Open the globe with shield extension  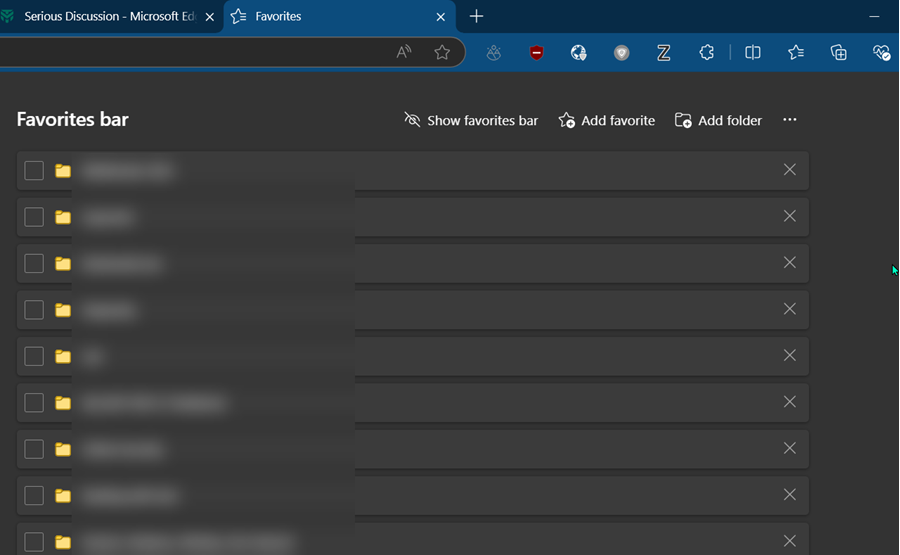(579, 53)
